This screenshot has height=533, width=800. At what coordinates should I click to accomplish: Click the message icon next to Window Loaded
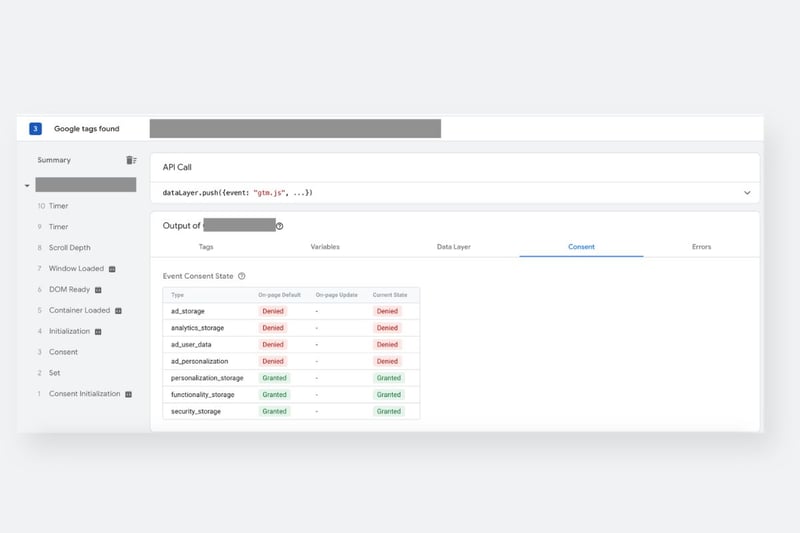112,269
